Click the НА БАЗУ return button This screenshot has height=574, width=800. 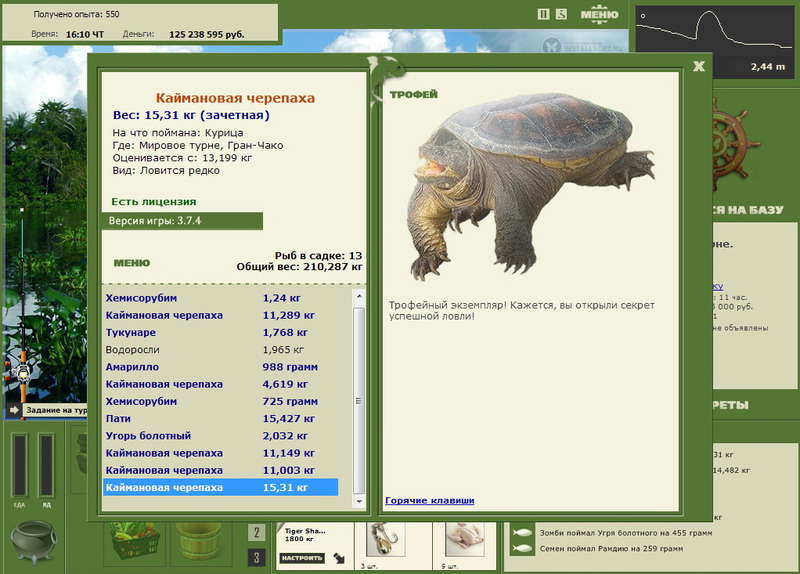[x=748, y=210]
